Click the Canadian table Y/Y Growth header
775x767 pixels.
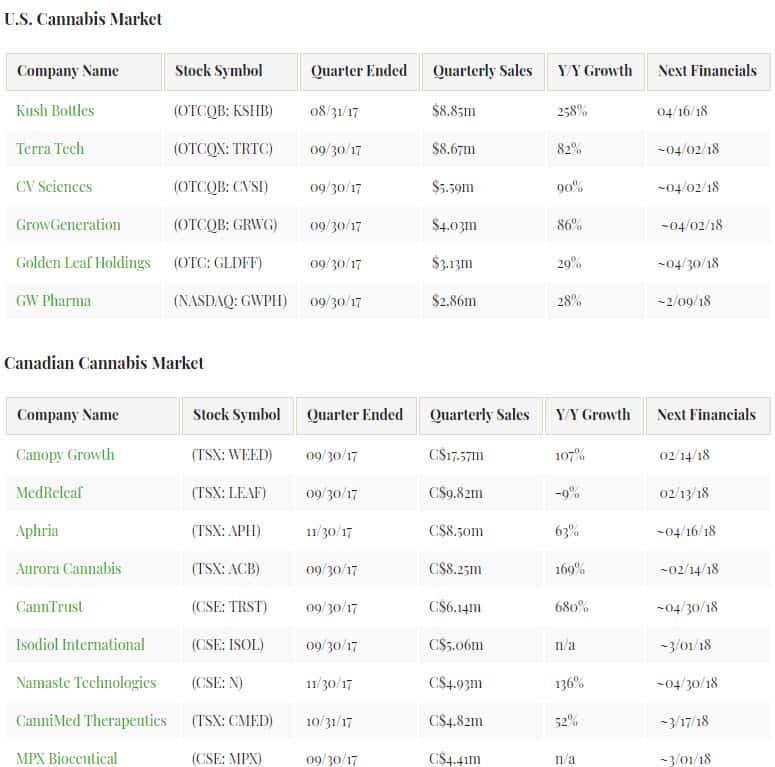(593, 415)
